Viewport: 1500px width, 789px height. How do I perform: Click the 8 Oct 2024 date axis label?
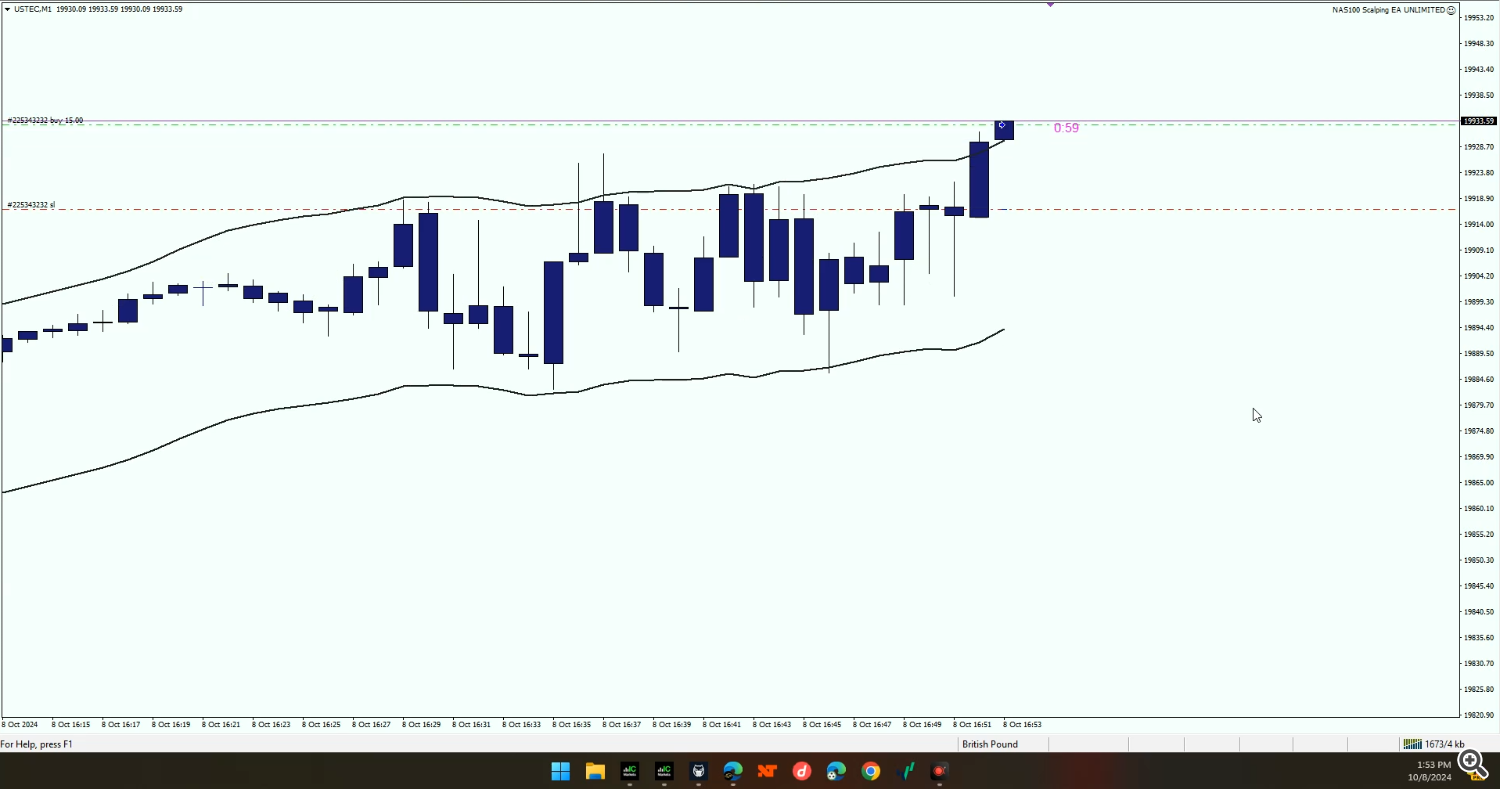[19, 724]
